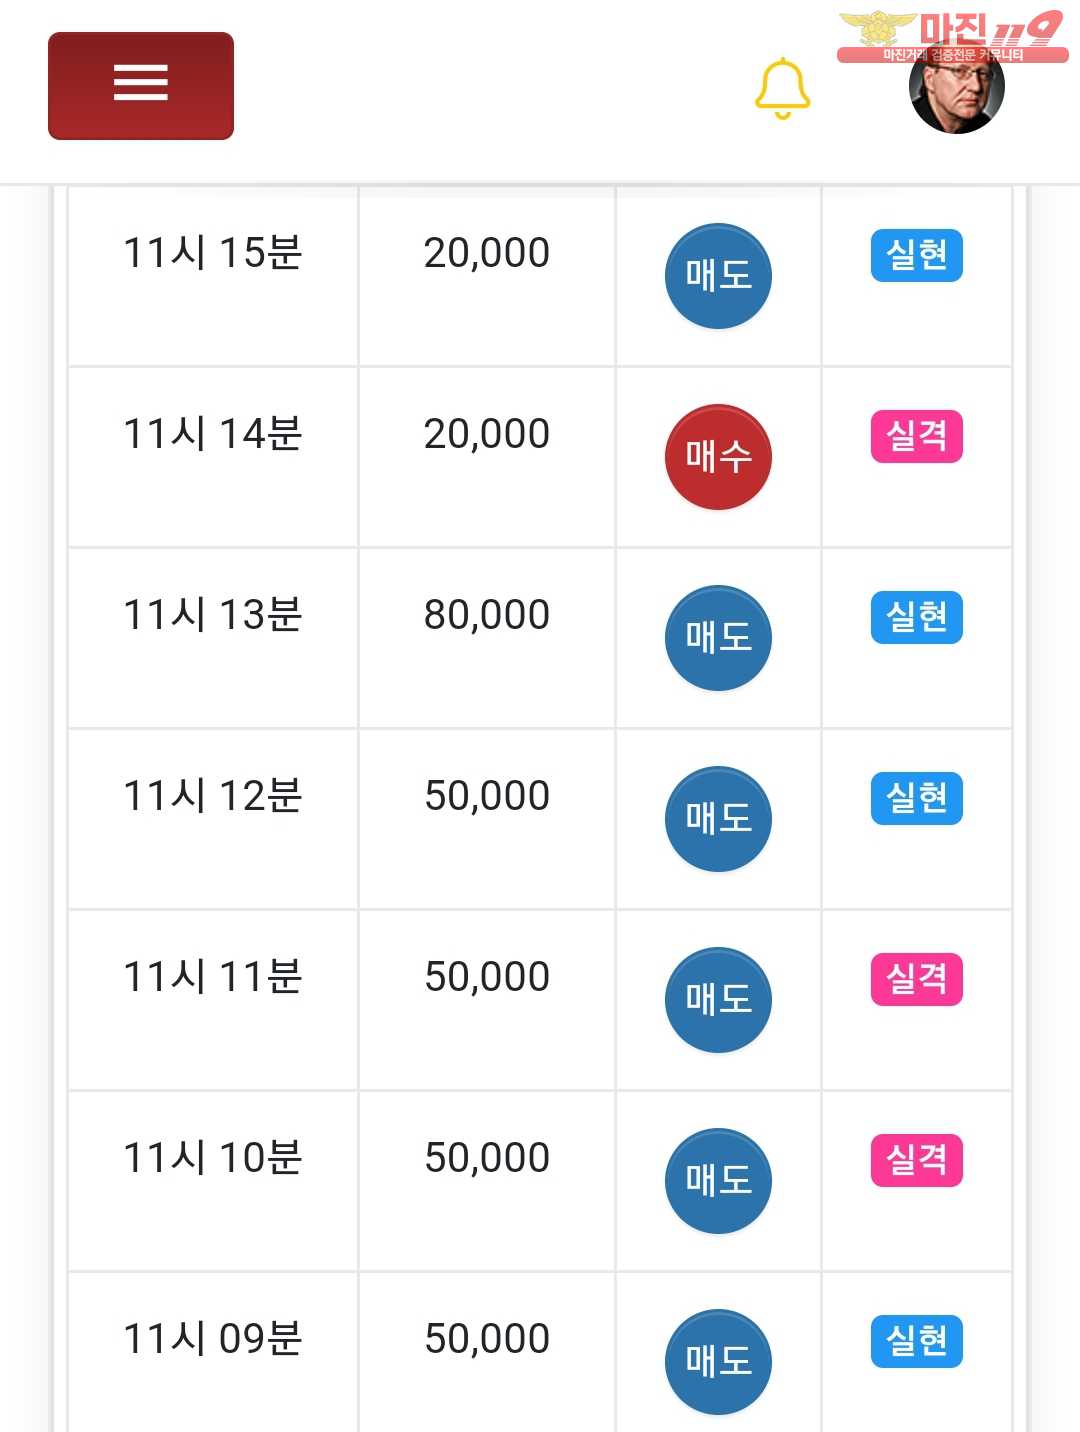Tap the 매도 circle at 11시 09분
The image size is (1080, 1432).
pos(718,1361)
